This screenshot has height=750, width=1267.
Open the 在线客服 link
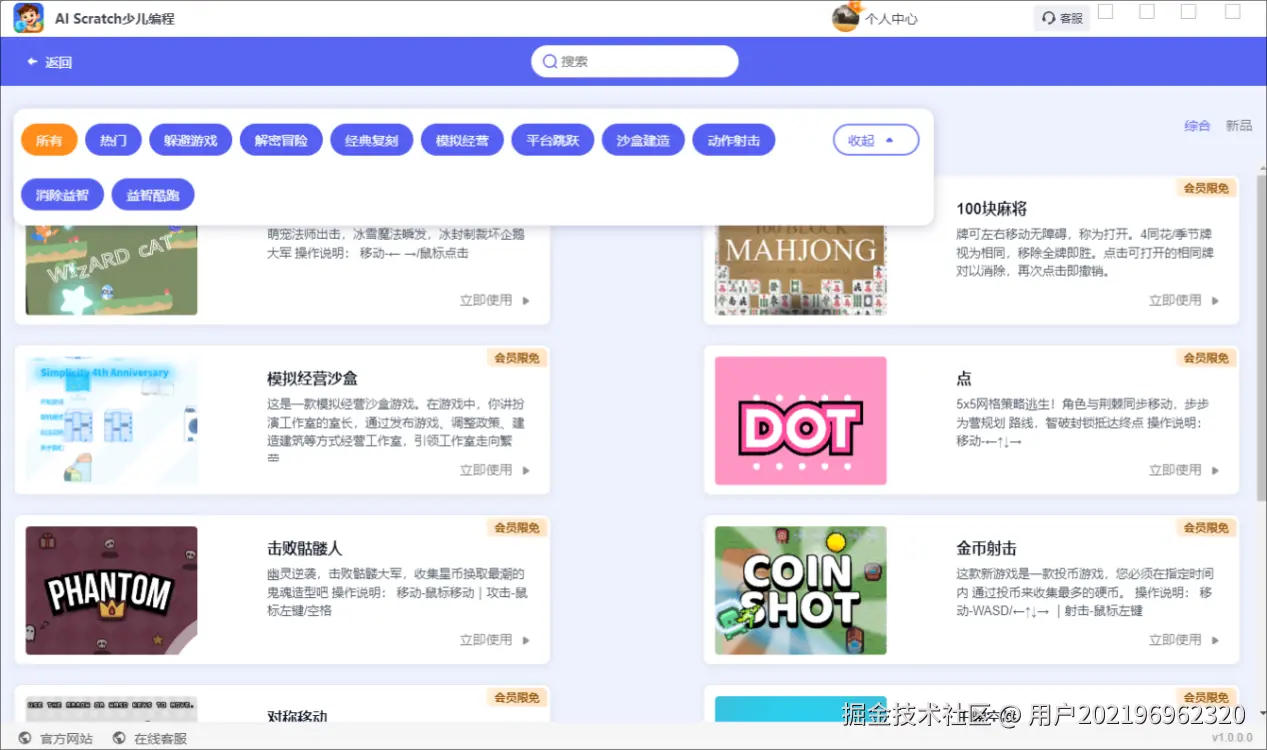pyautogui.click(x=150, y=738)
